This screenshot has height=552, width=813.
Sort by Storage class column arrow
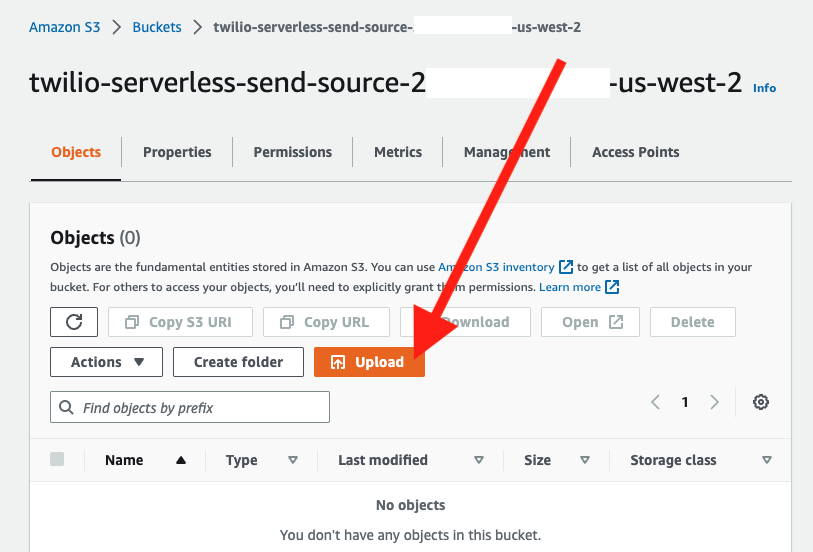tap(767, 460)
